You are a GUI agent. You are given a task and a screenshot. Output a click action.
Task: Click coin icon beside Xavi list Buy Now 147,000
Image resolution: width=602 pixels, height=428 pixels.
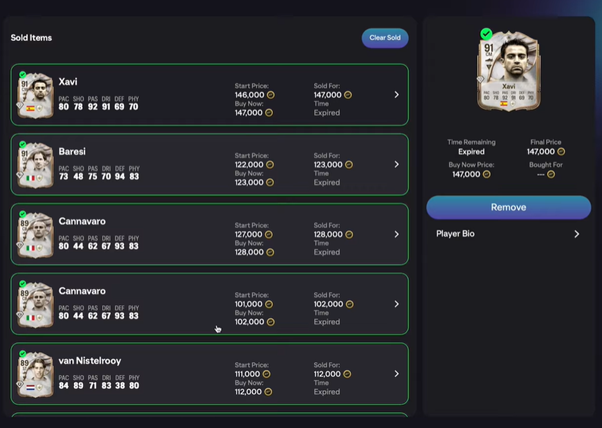click(269, 112)
